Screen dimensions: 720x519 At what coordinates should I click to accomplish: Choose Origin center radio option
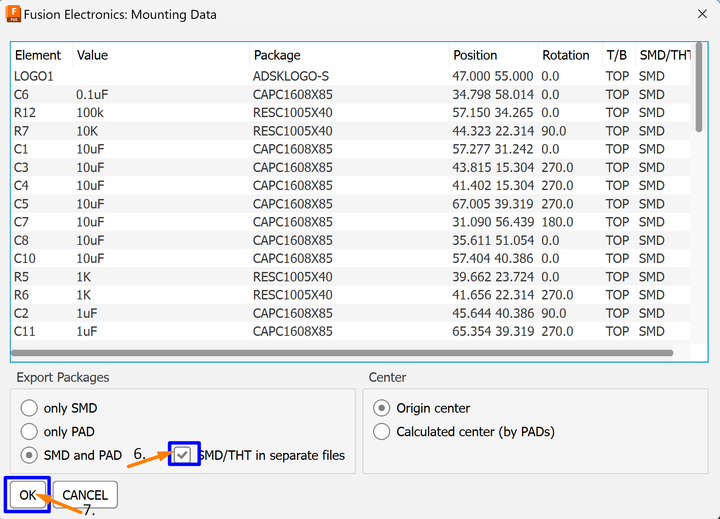pyautogui.click(x=381, y=408)
